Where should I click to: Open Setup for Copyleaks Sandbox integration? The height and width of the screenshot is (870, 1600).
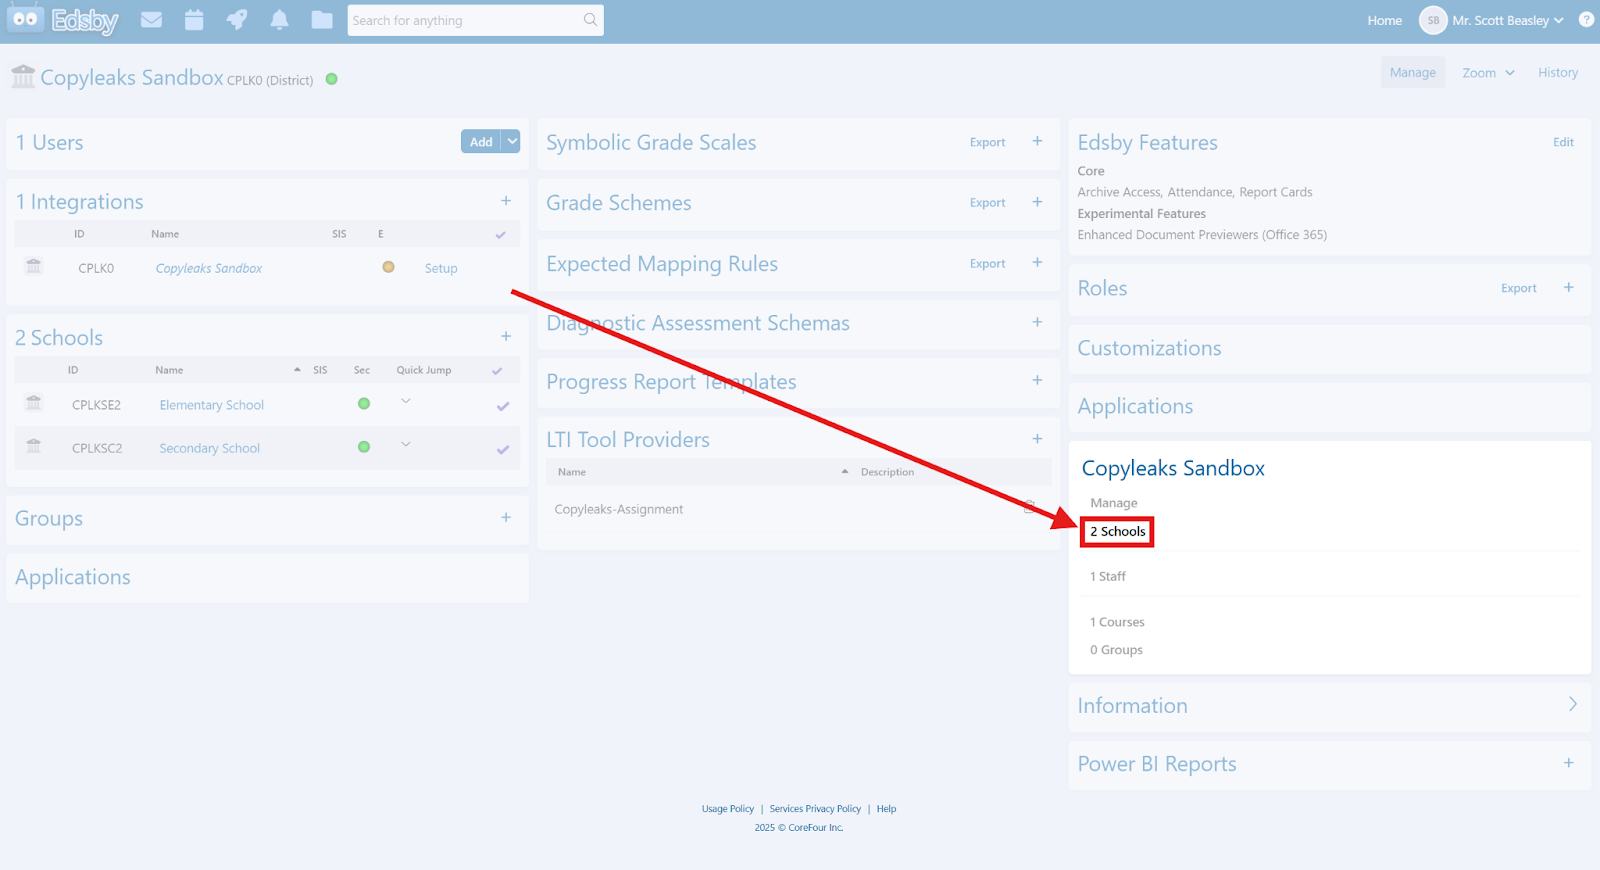pyautogui.click(x=441, y=268)
